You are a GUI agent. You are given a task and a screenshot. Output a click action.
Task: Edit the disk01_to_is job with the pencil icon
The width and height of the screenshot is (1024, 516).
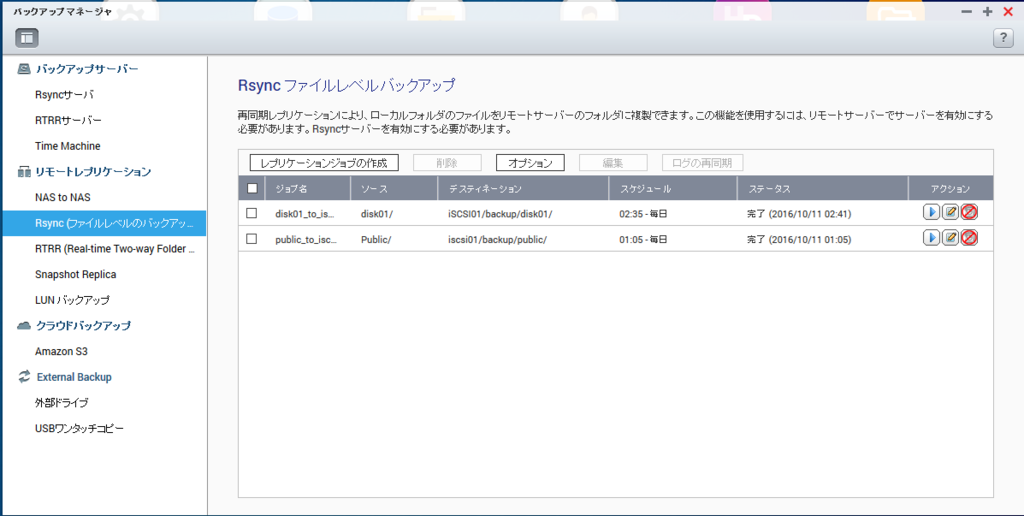[x=950, y=212]
